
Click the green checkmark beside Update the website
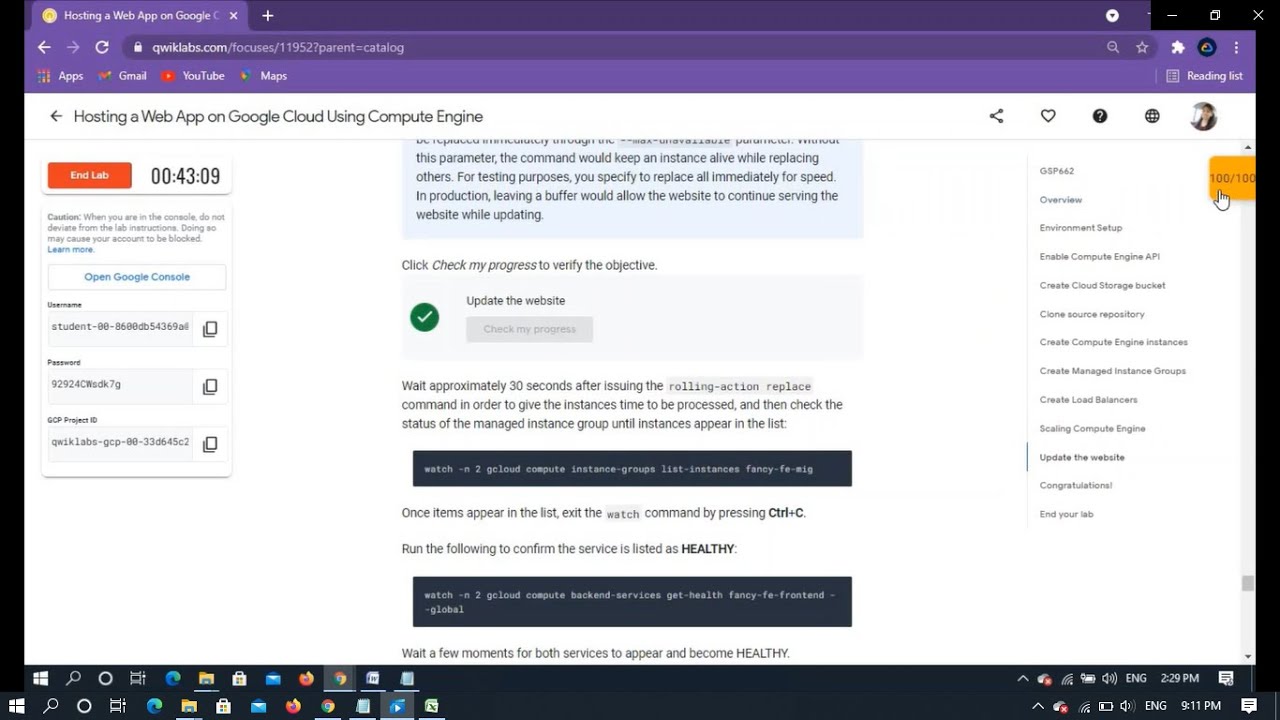click(x=425, y=318)
